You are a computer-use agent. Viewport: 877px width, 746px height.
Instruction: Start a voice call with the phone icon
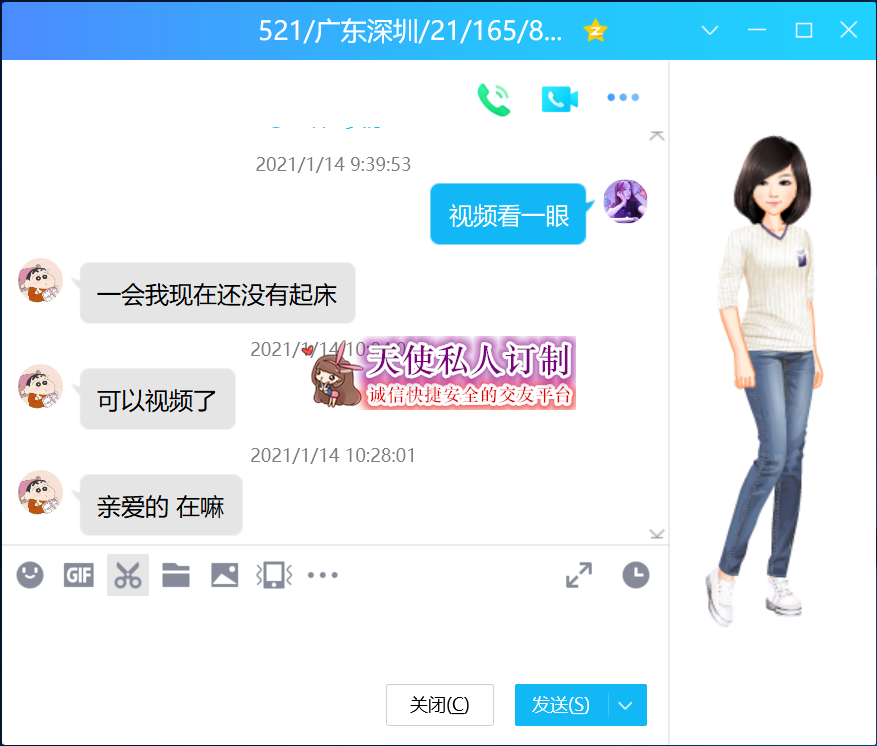(494, 98)
